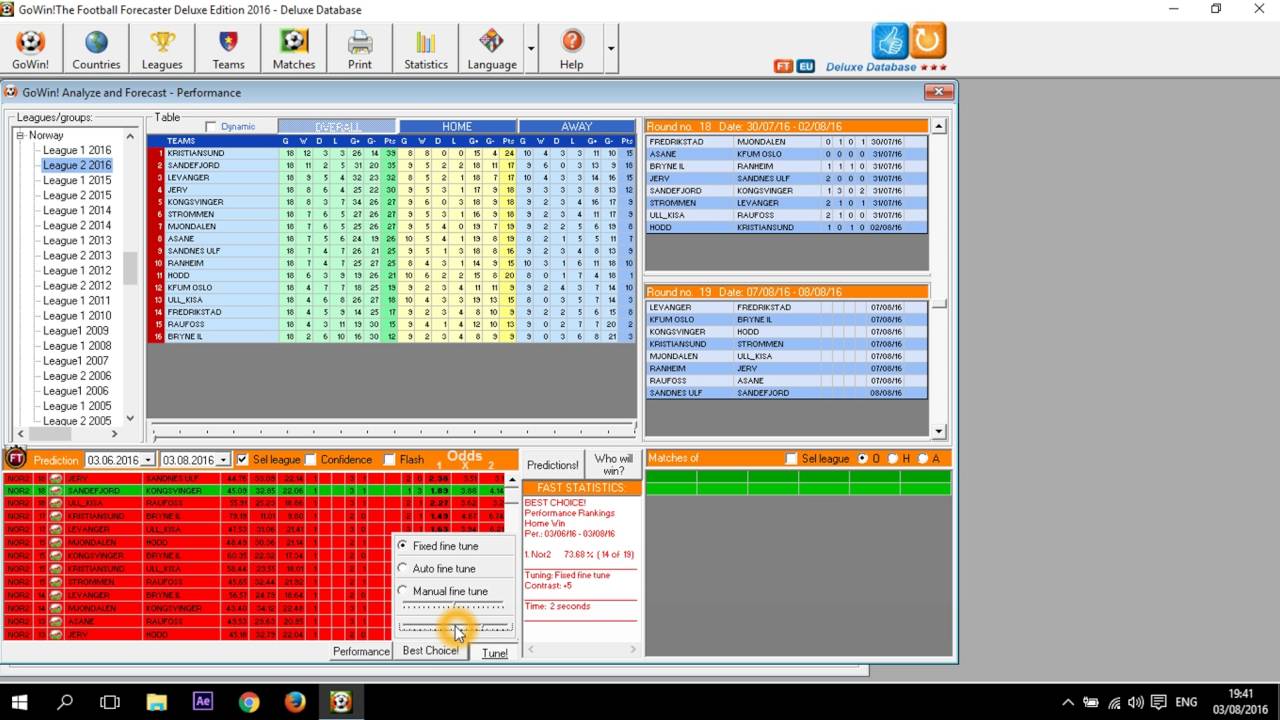This screenshot has width=1280, height=720.
Task: Open the 03.06.2016 start date dropdown
Action: (148, 460)
